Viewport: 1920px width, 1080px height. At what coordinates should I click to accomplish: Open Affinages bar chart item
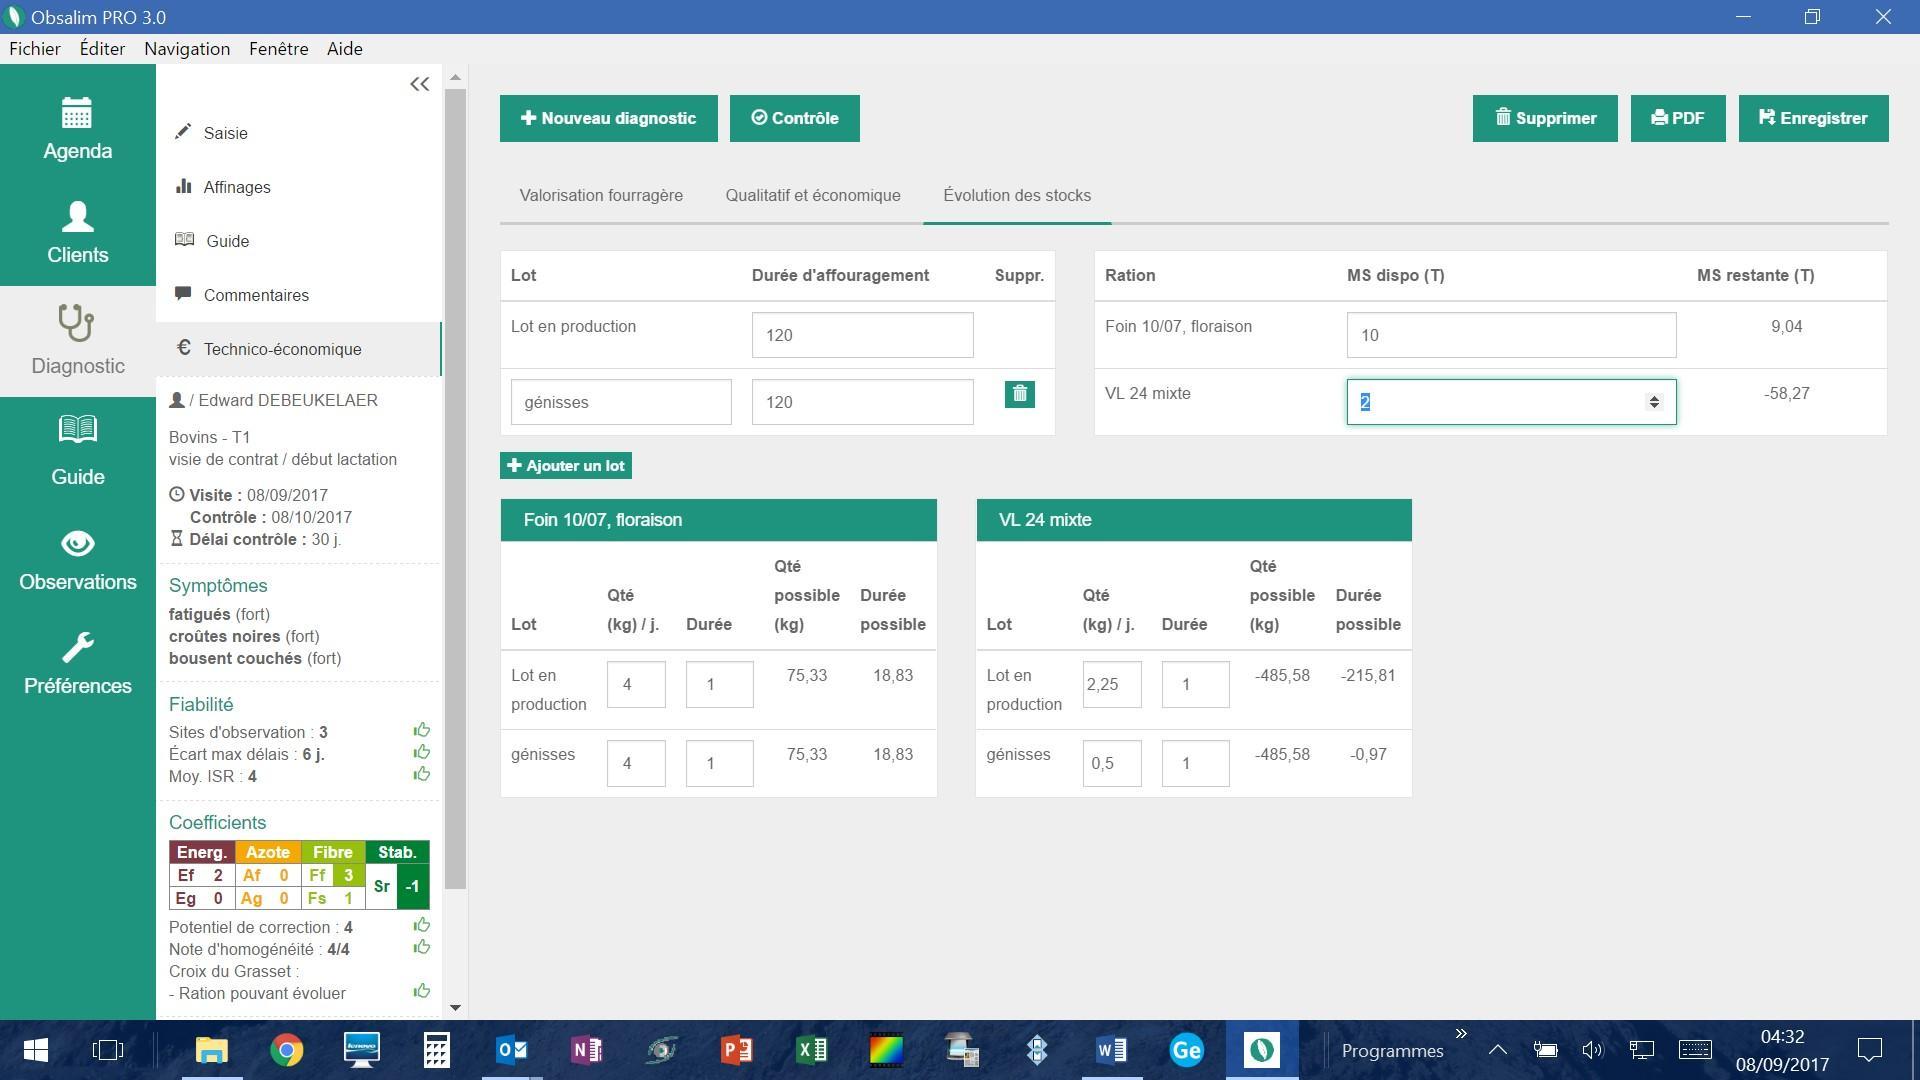point(236,187)
